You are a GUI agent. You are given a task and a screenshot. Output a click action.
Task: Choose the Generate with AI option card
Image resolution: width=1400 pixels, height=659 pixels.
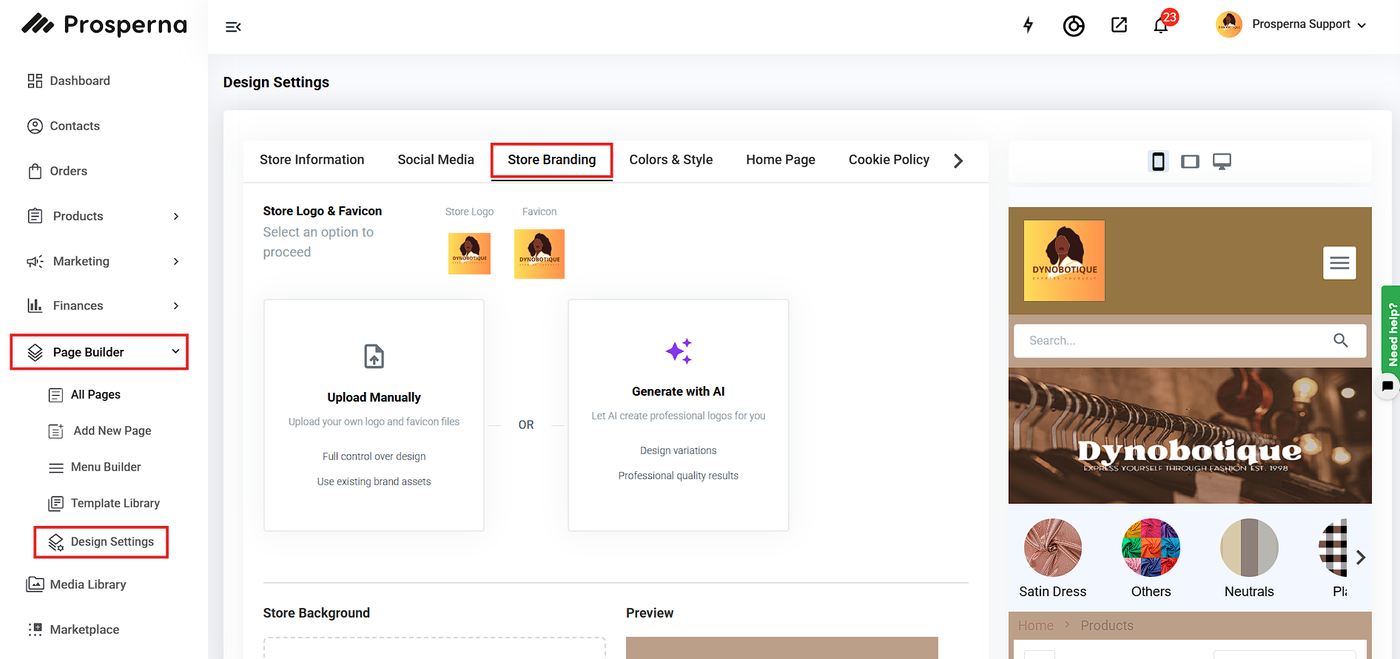pyautogui.click(x=678, y=414)
